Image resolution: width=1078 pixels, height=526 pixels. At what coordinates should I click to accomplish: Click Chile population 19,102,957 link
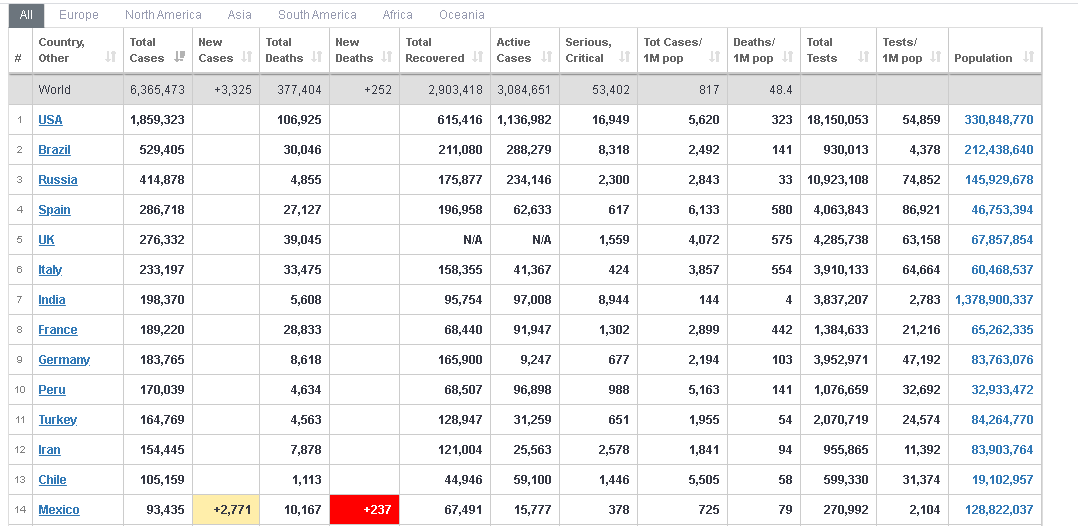click(x=1002, y=480)
